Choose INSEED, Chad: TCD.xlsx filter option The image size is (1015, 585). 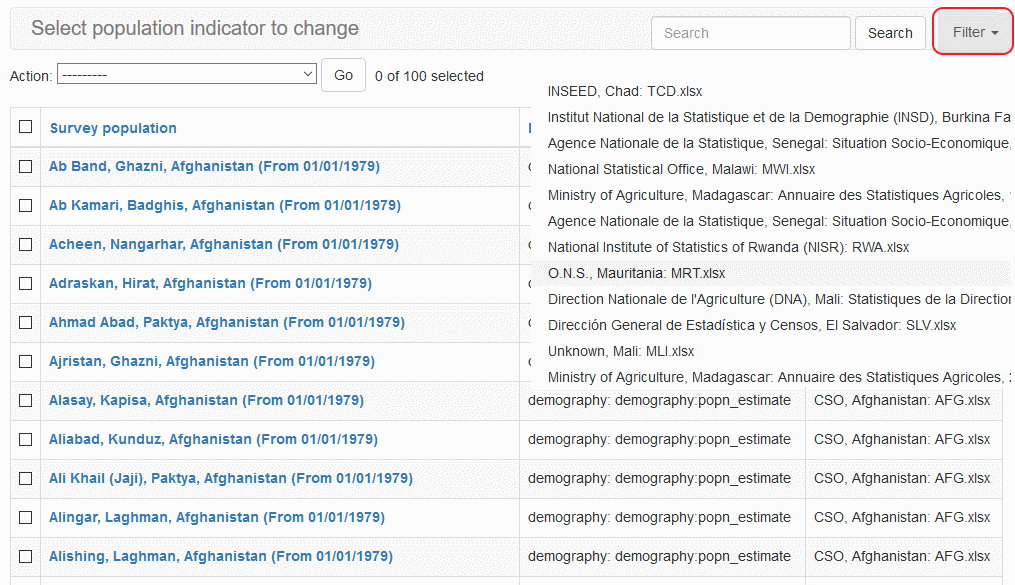coord(625,91)
